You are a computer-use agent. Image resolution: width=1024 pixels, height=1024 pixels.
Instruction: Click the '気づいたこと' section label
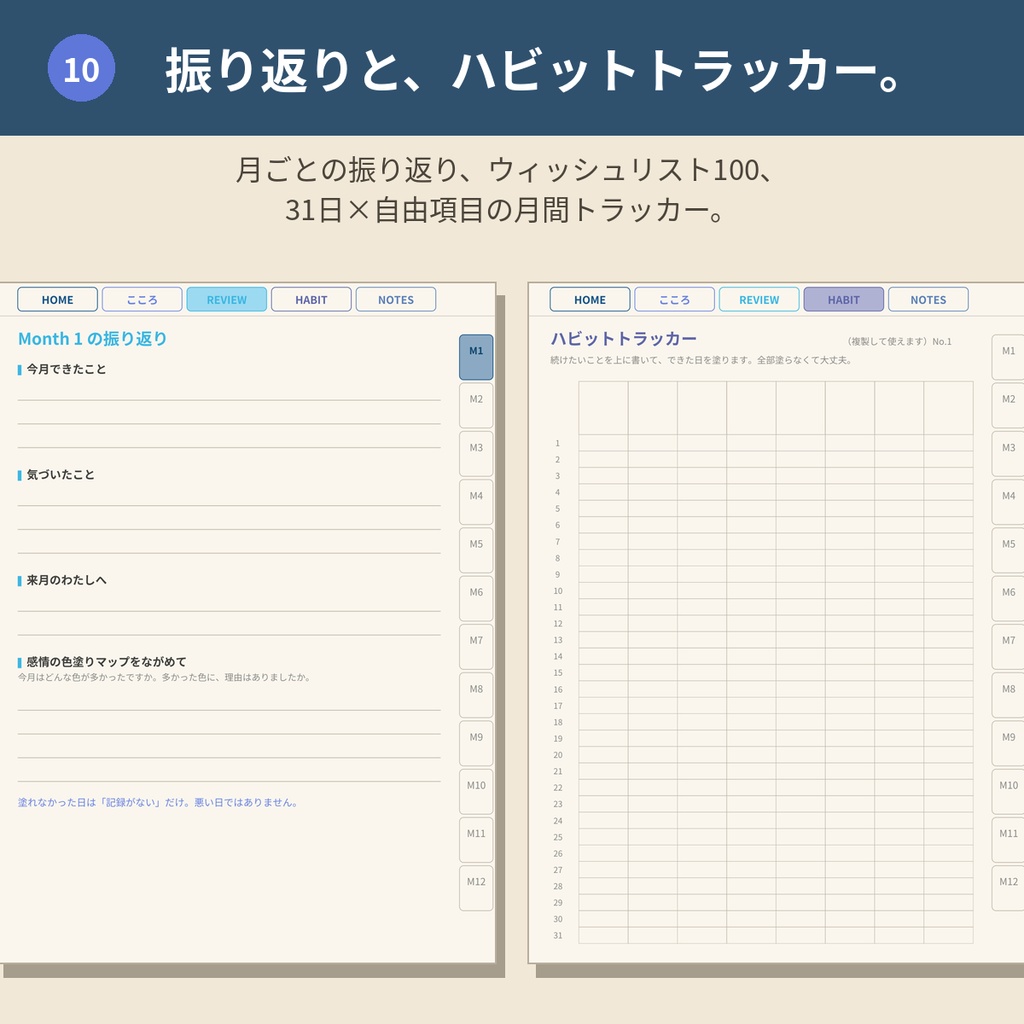coord(60,475)
